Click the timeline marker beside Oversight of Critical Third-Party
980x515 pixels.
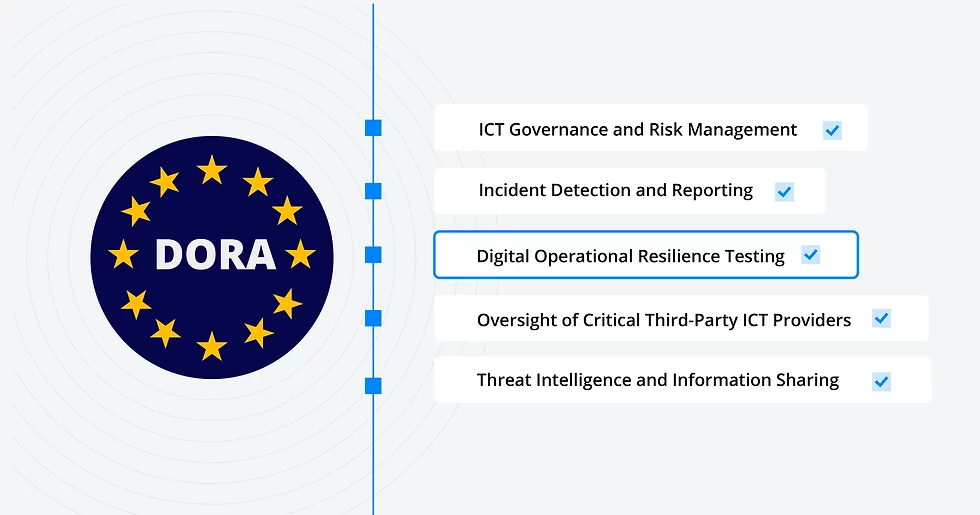point(373,318)
